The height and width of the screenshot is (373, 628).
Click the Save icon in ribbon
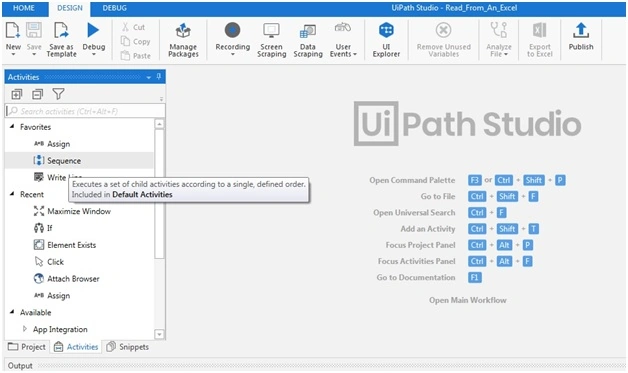tap(34, 30)
